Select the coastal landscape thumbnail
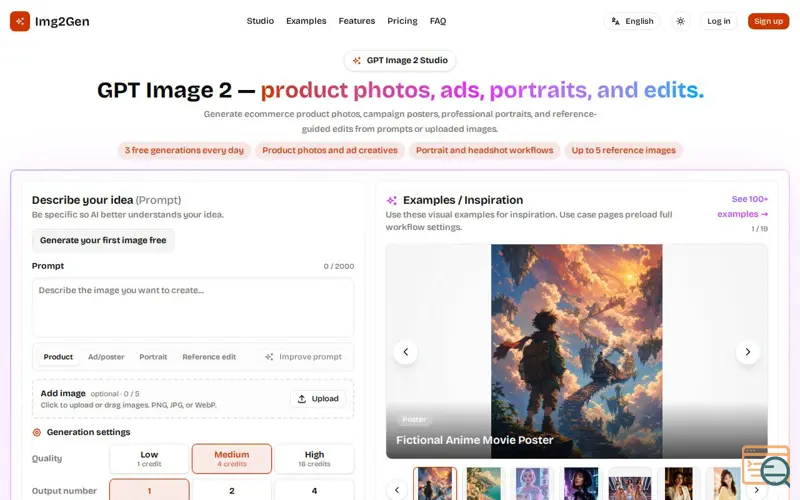The height and width of the screenshot is (500, 800). pos(484,483)
